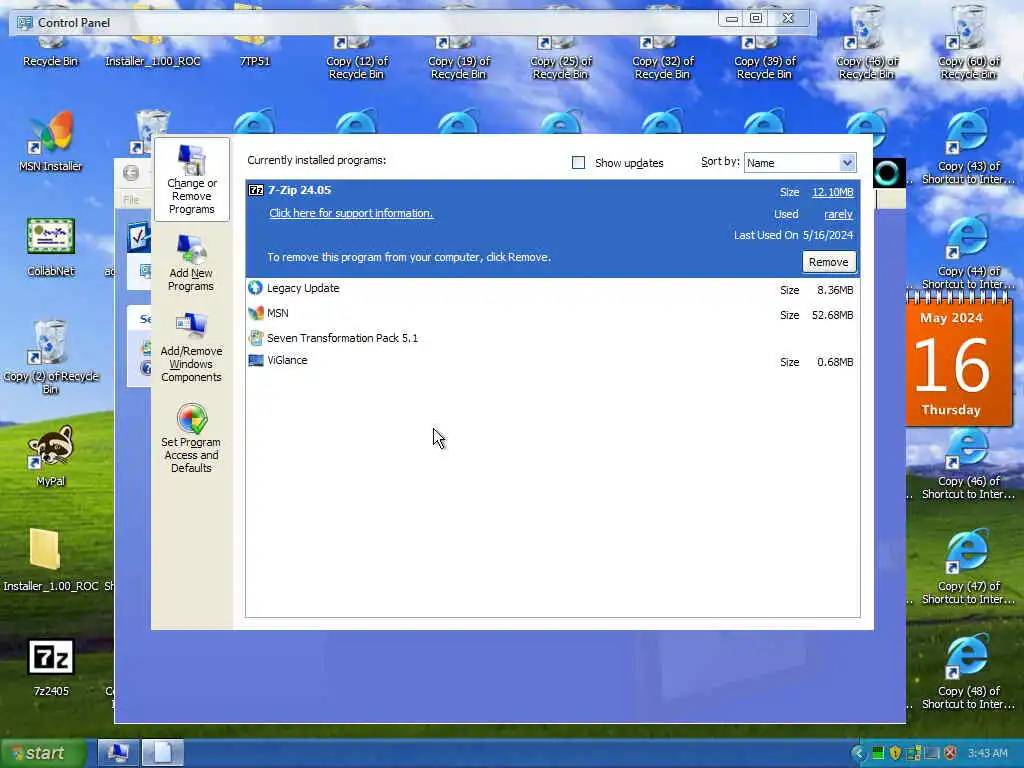Open Add/Remove Windows Components
This screenshot has height=768, width=1024.
click(191, 347)
